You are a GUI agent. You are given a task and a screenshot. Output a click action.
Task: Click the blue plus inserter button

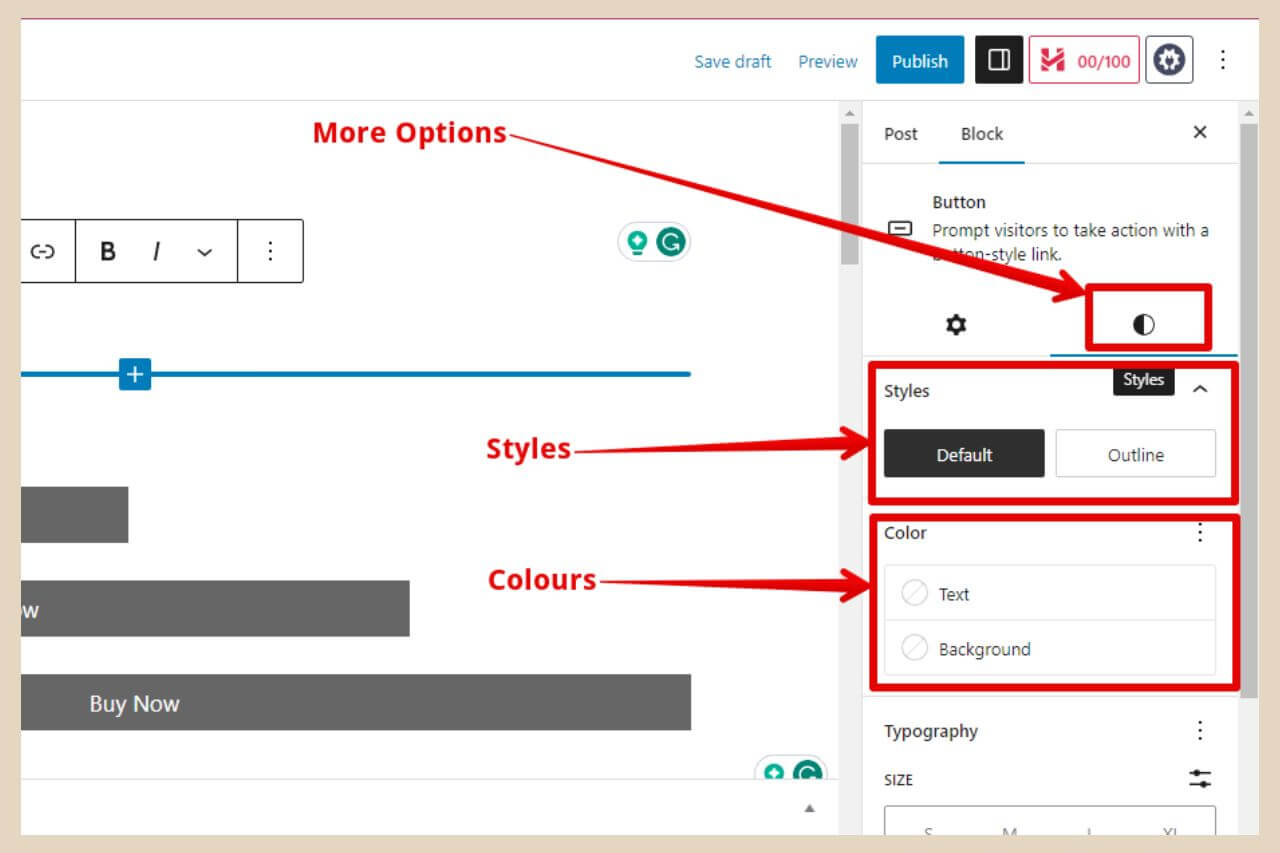click(x=135, y=374)
